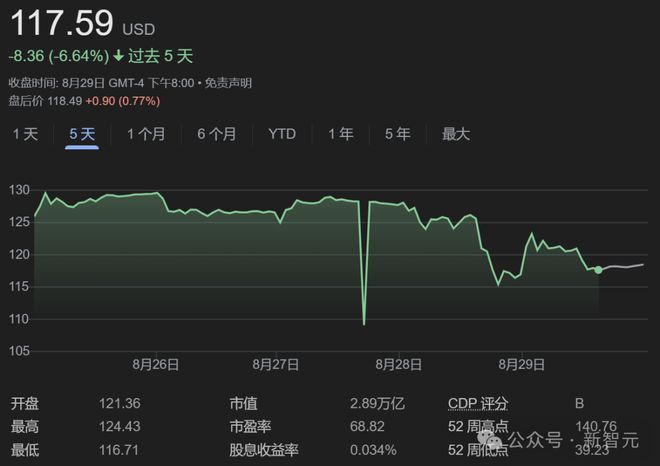
Task: Click the 8月29日 date label on axis
Action: point(522,364)
